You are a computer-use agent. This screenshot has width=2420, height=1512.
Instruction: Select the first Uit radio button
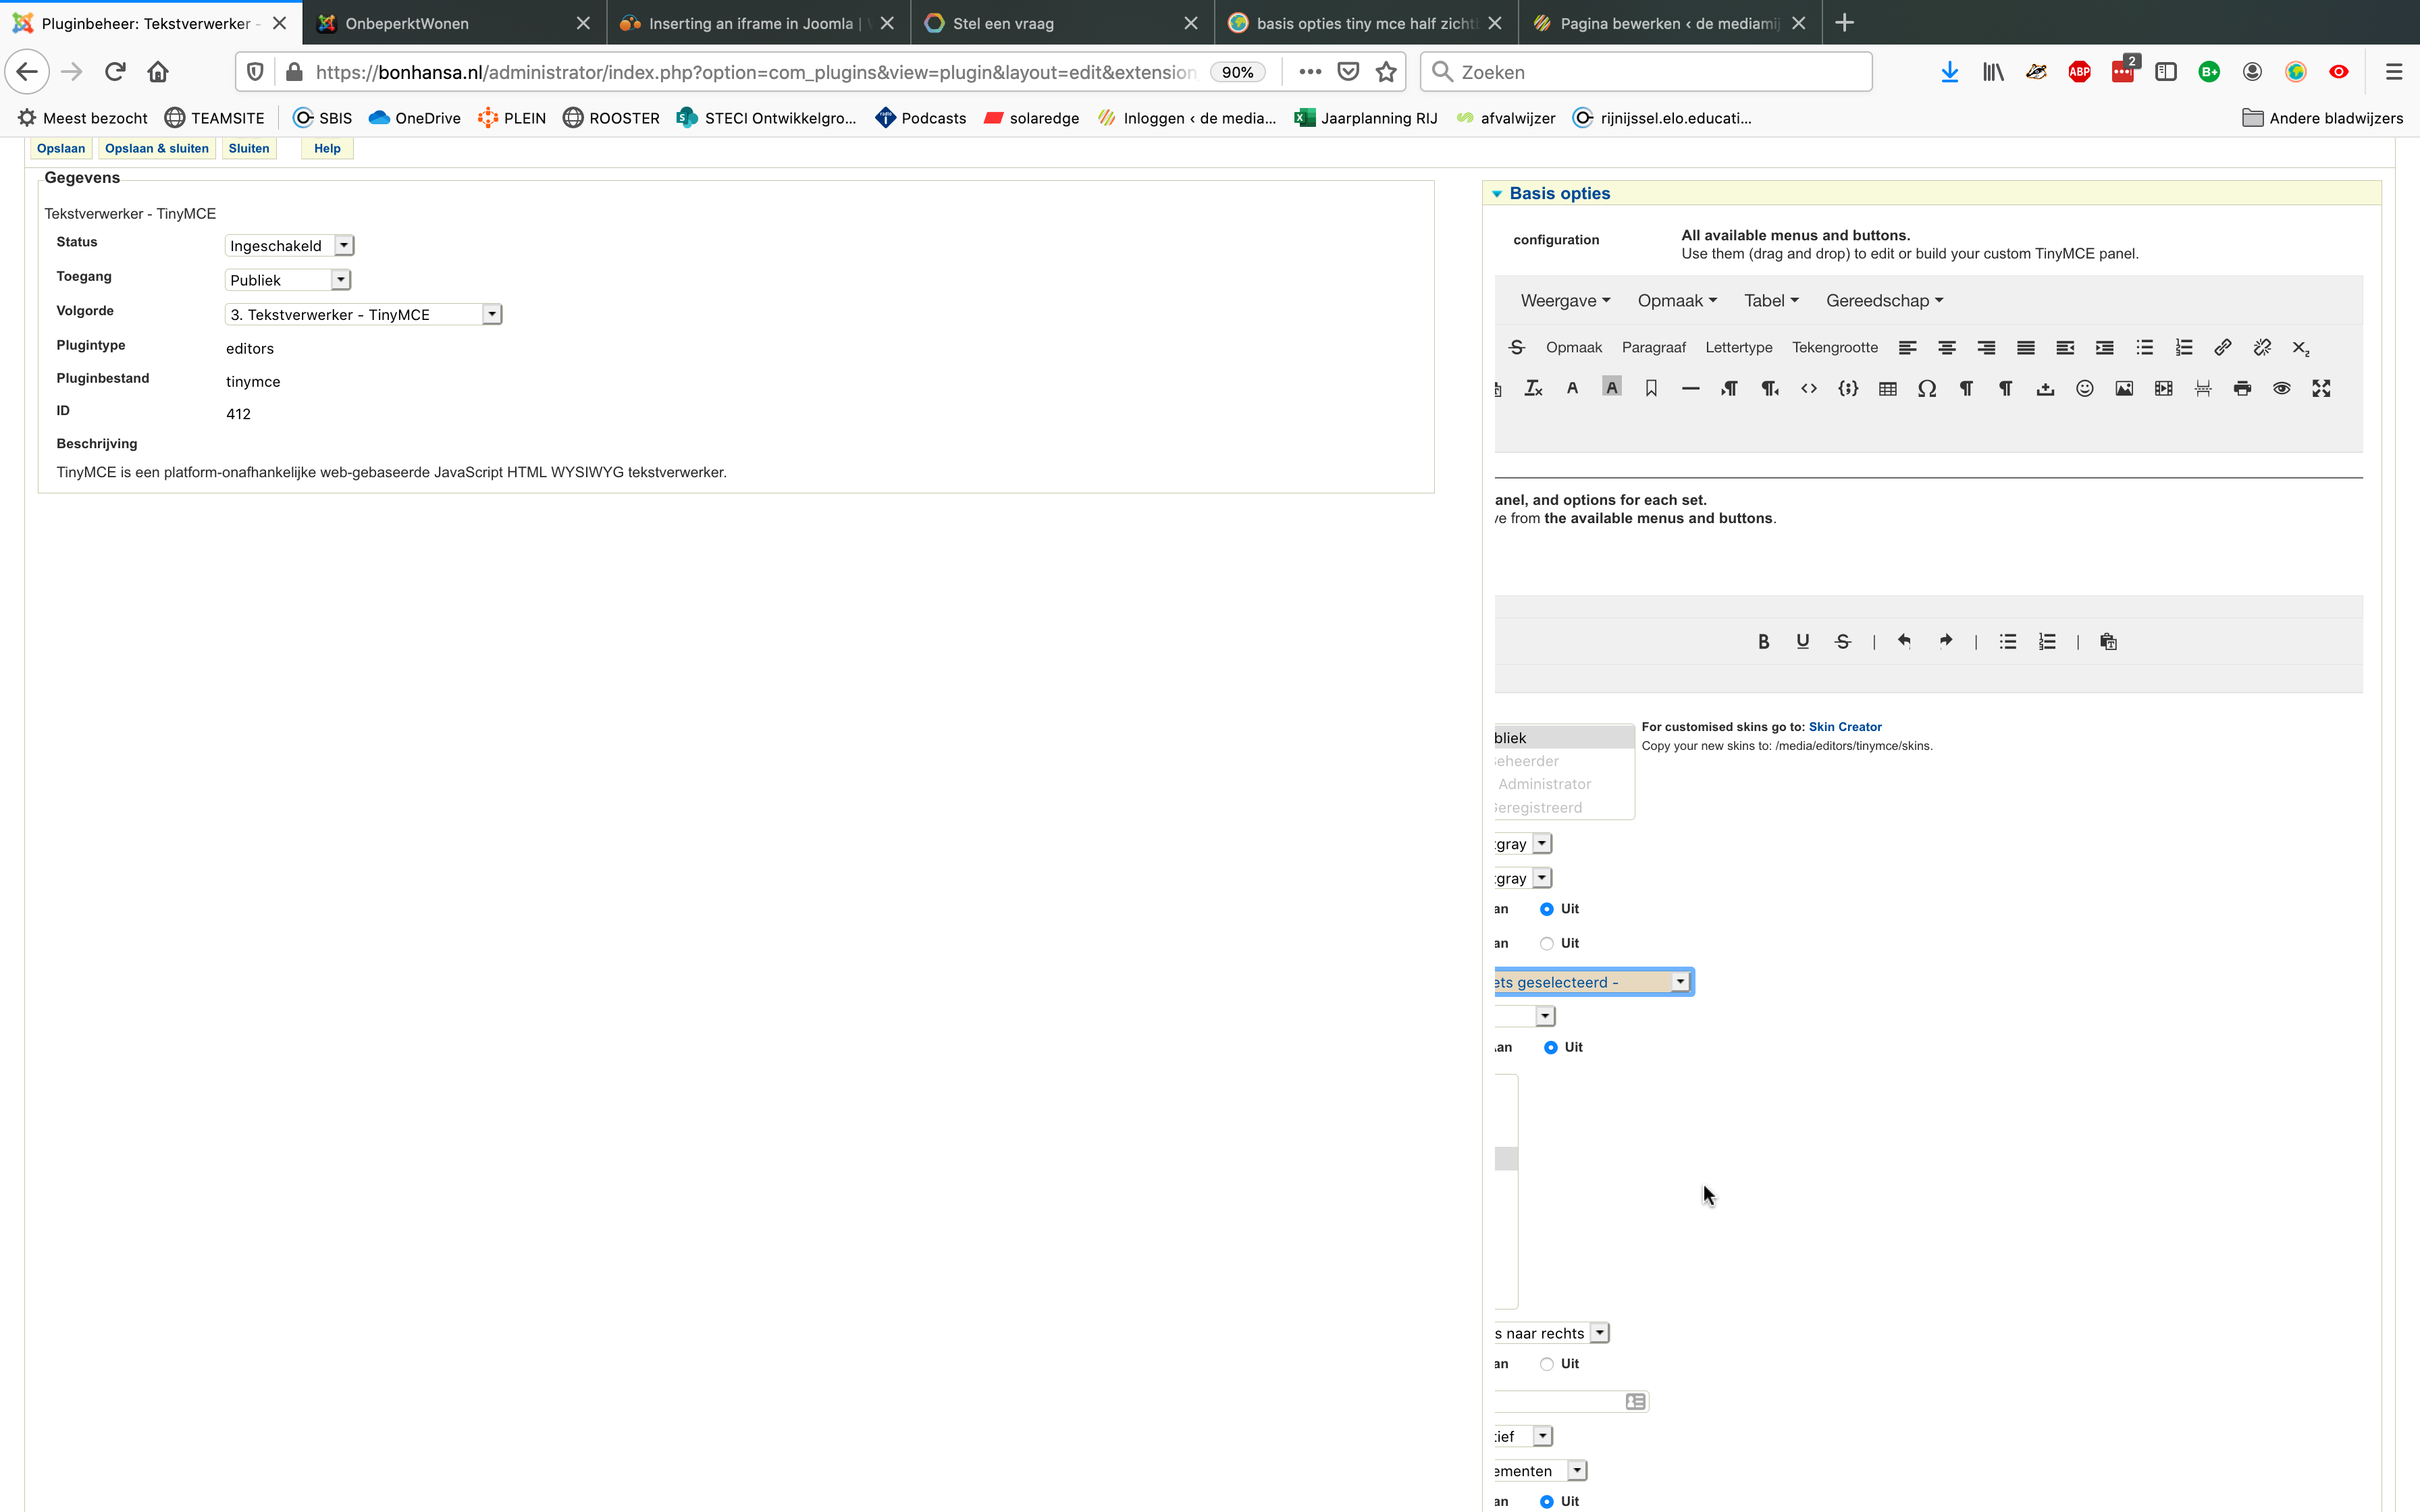(1547, 909)
